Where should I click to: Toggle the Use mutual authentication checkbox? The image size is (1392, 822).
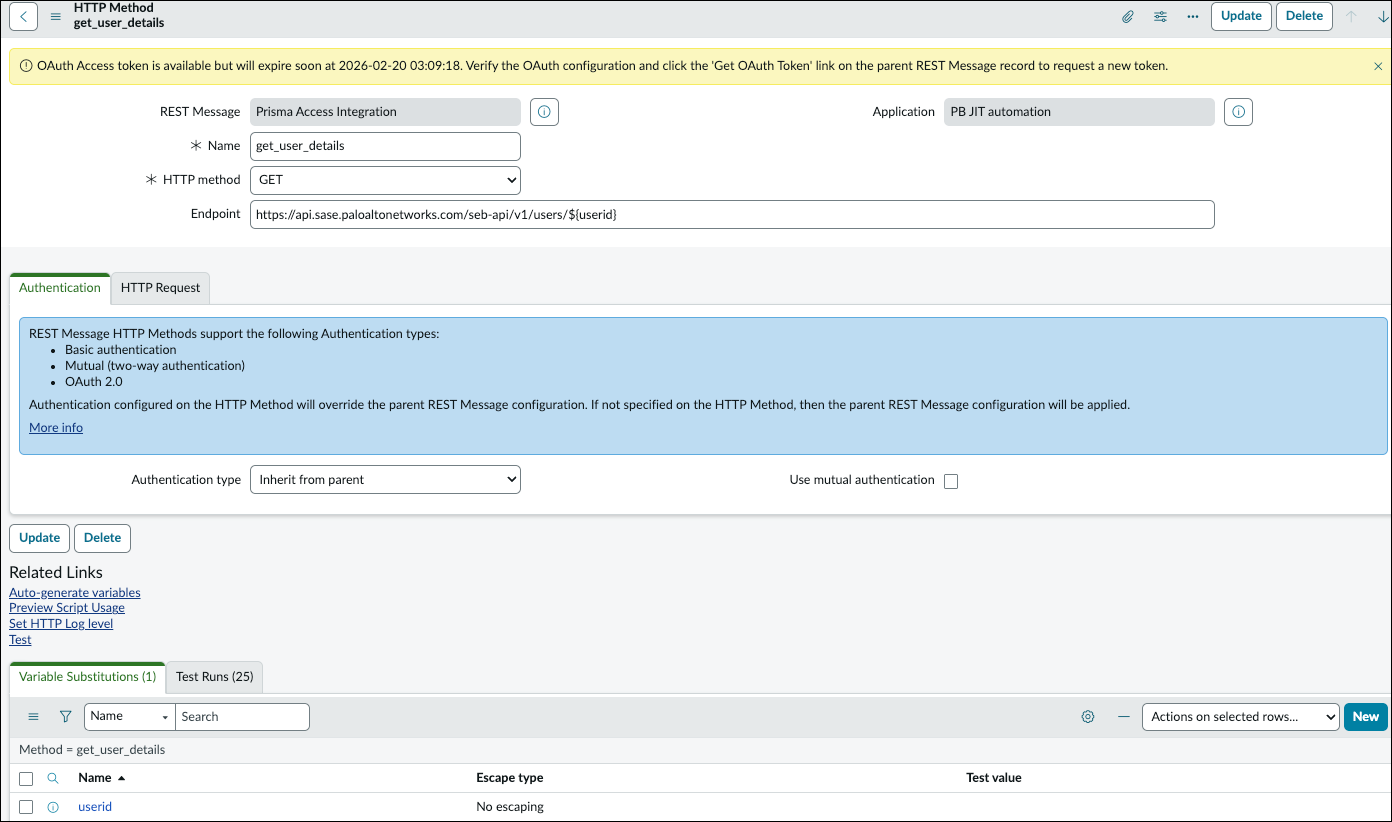(951, 481)
